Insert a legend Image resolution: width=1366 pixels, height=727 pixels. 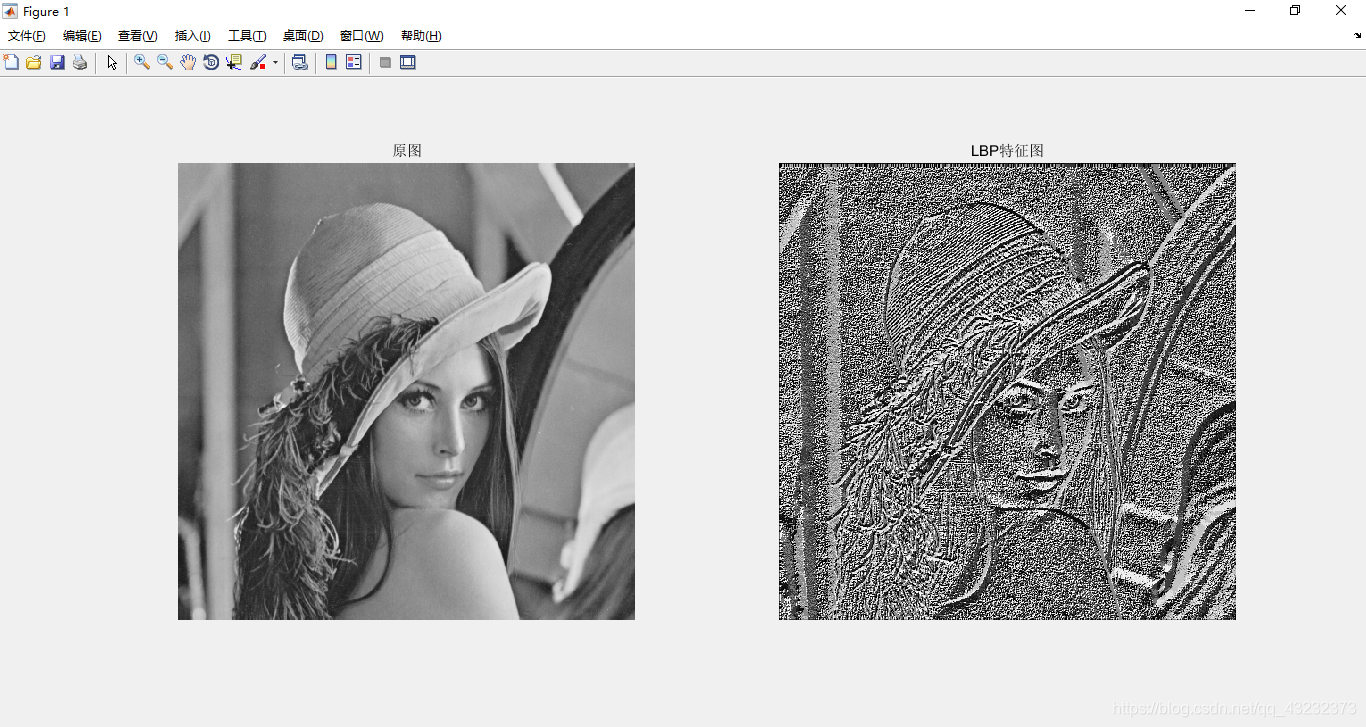click(x=354, y=62)
